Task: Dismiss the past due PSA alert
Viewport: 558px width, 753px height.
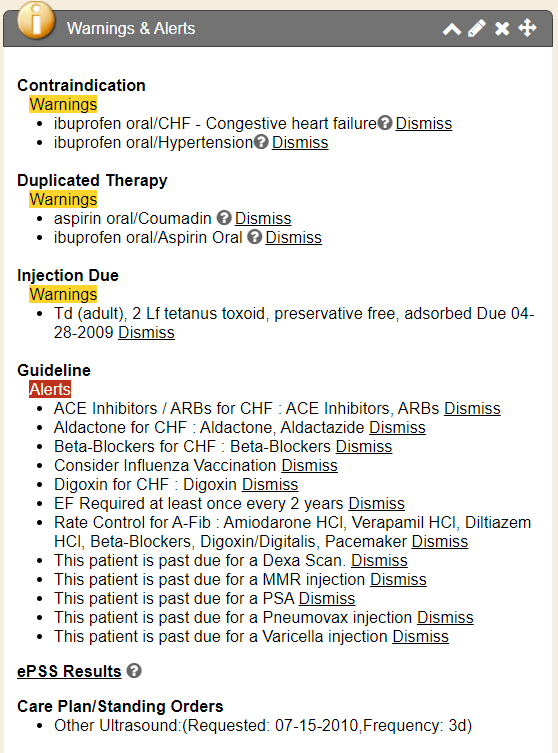Action: coord(327,598)
